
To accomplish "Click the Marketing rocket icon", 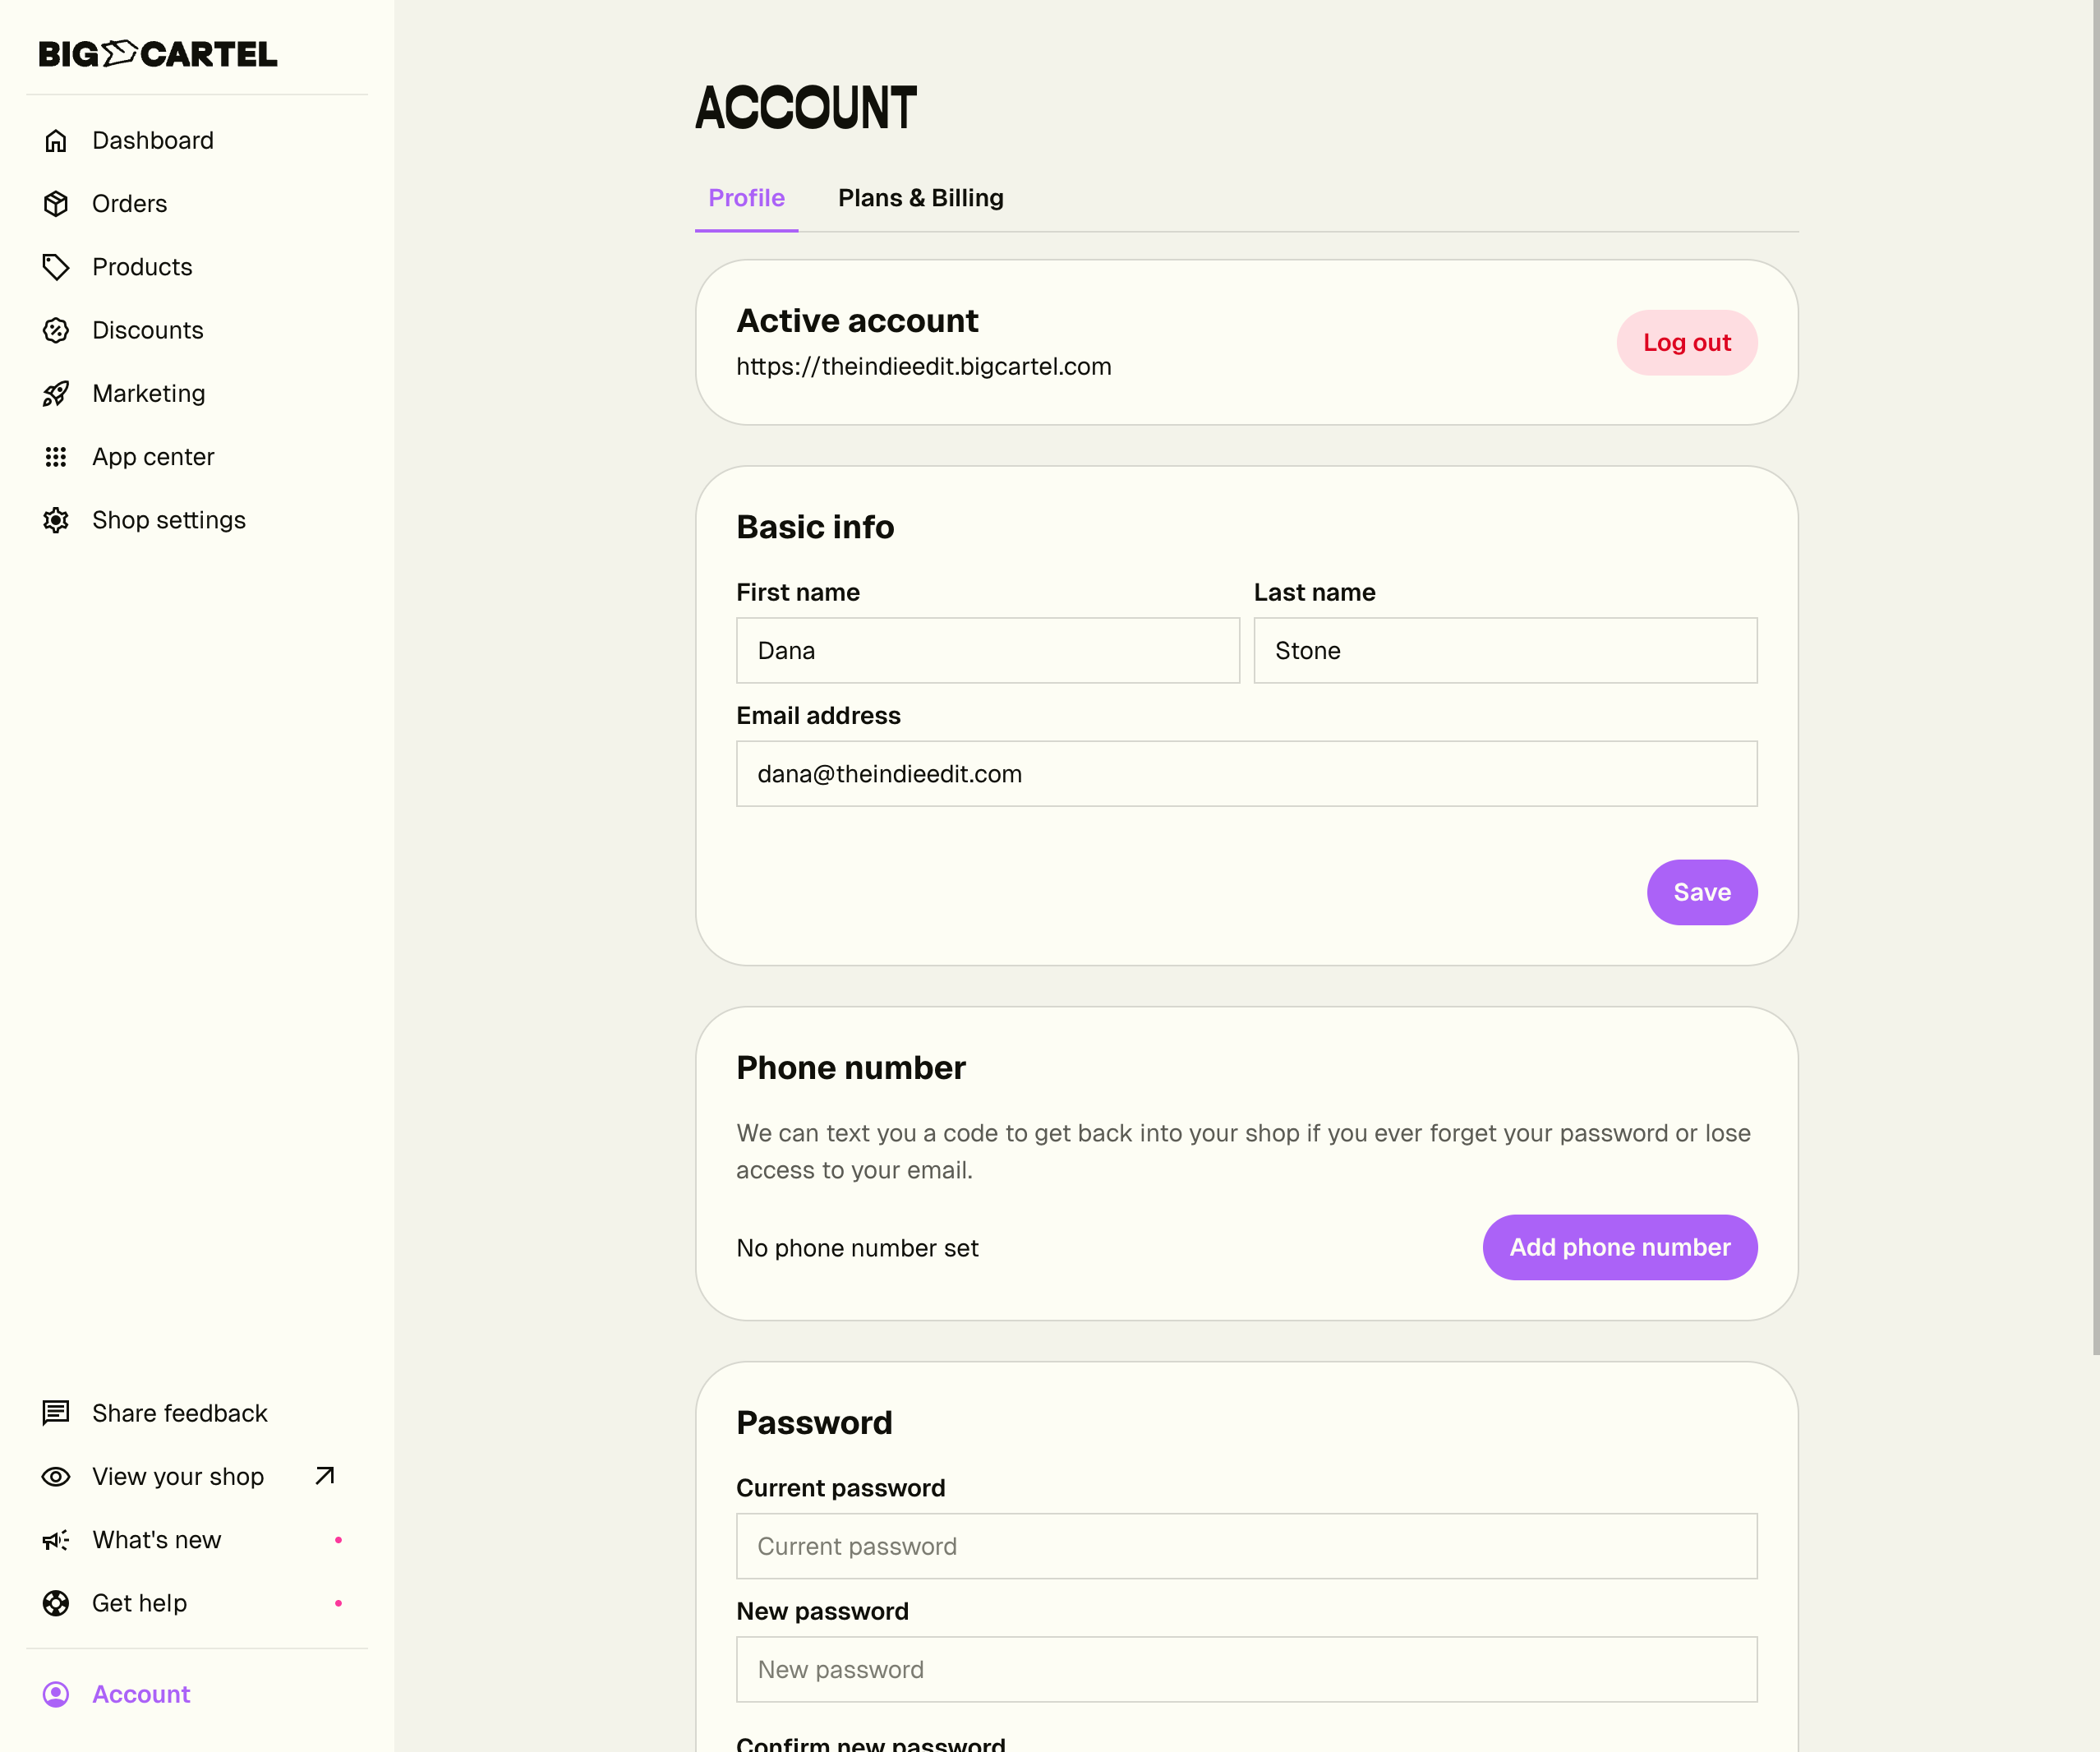I will pyautogui.click(x=56, y=394).
